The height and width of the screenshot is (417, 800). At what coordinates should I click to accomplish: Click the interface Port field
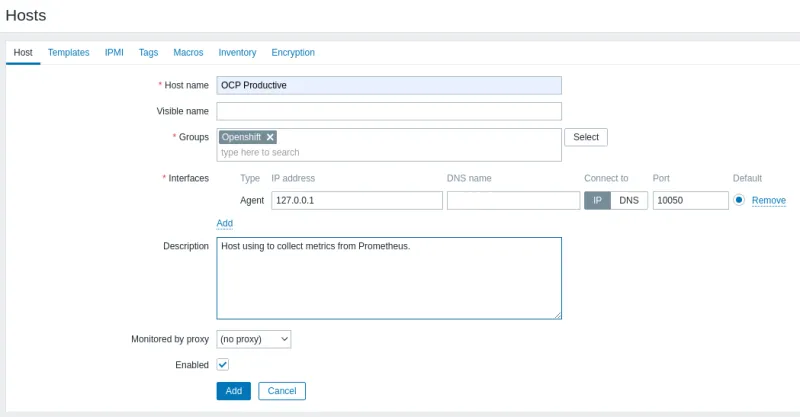pos(690,200)
